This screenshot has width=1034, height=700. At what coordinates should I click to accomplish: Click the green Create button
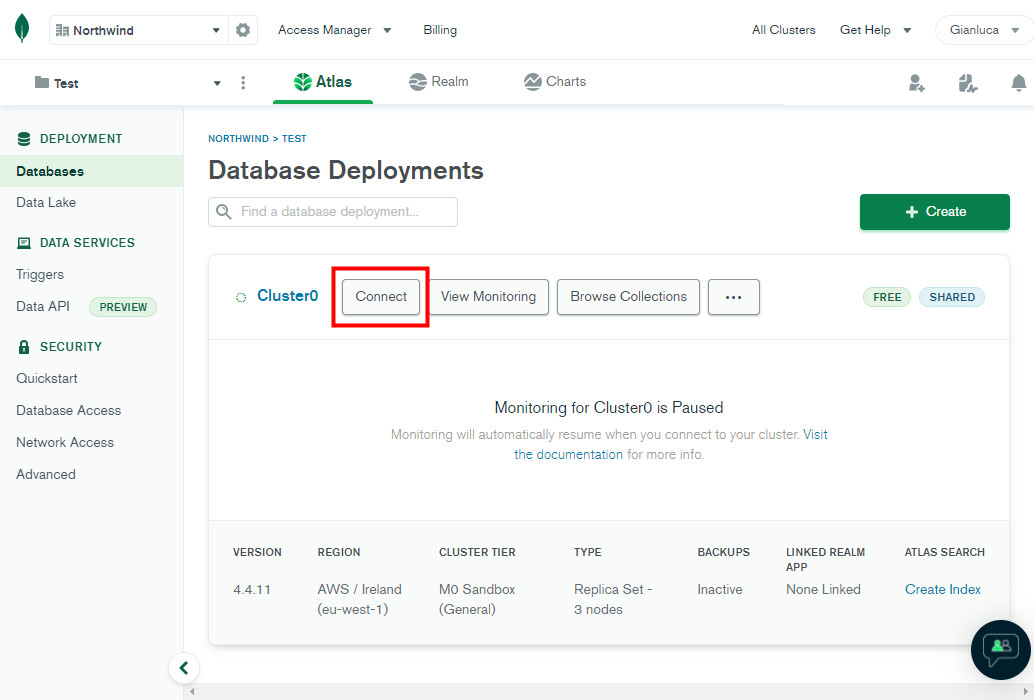tap(934, 212)
